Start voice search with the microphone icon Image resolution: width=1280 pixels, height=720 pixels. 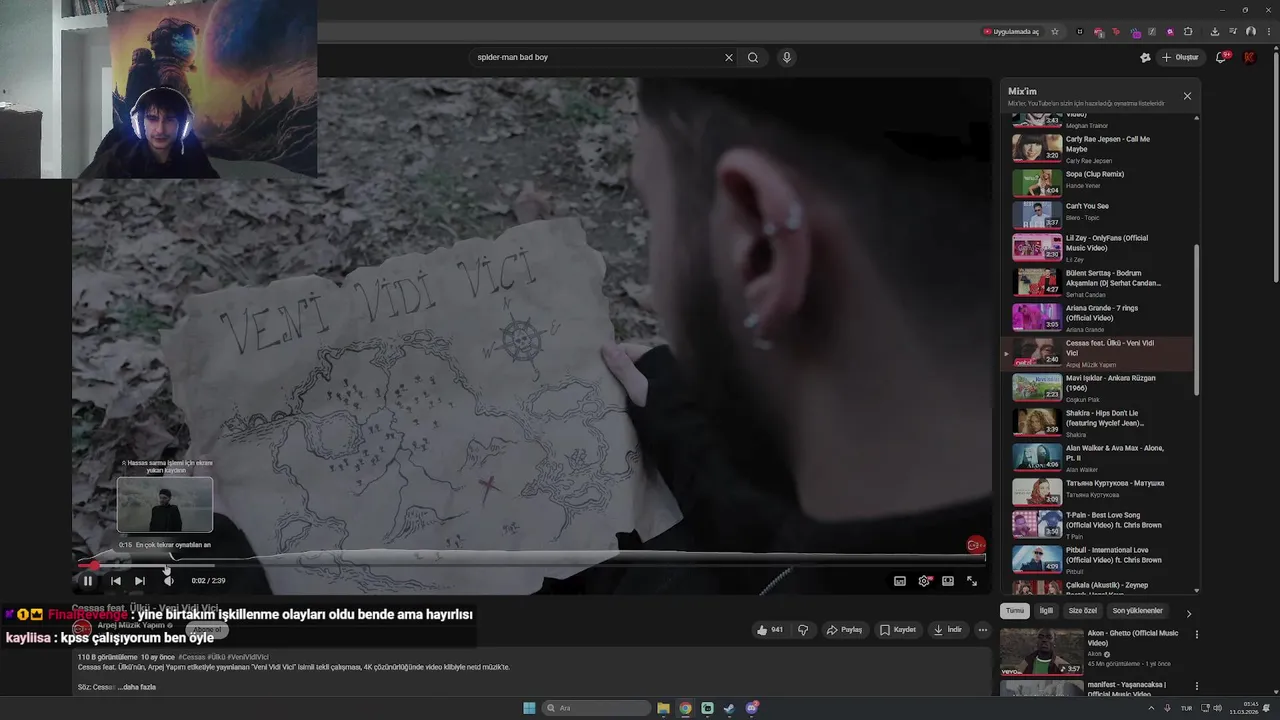787,57
